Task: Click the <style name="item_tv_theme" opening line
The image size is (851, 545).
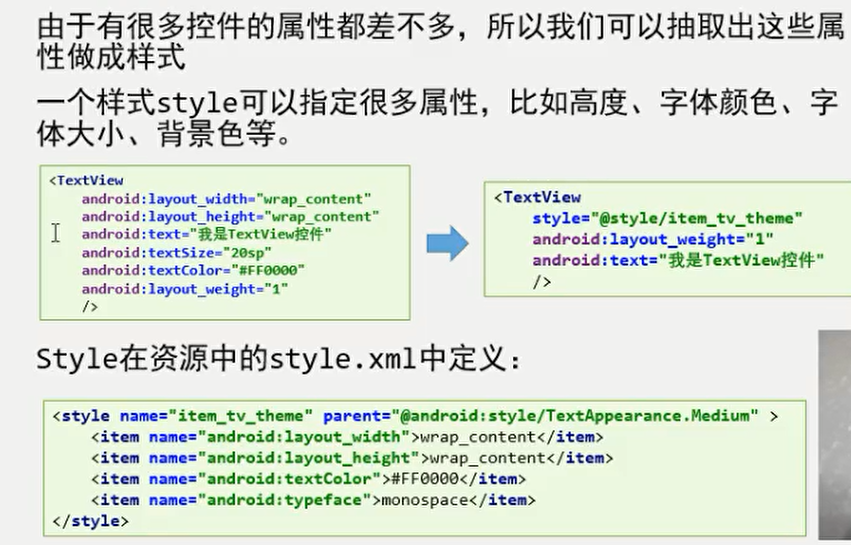Action: tap(415, 416)
